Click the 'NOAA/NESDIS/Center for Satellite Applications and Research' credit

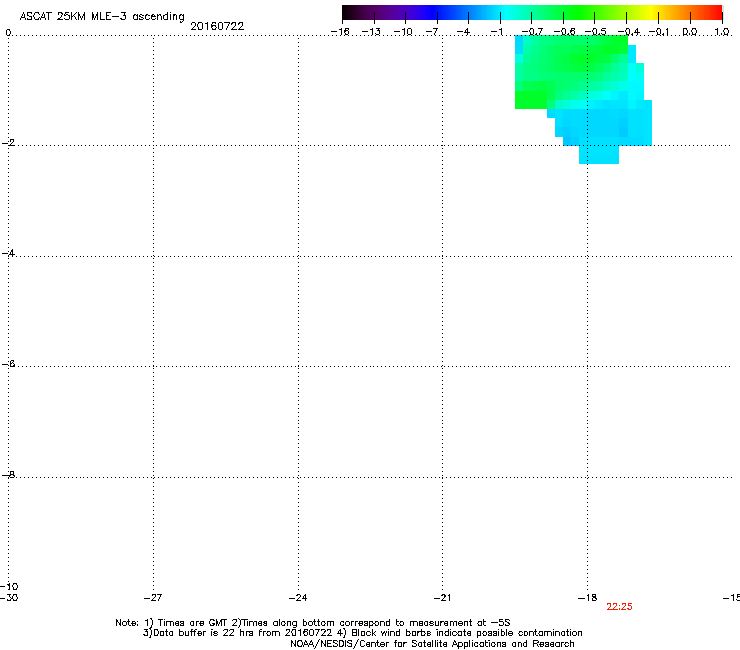pos(432,644)
